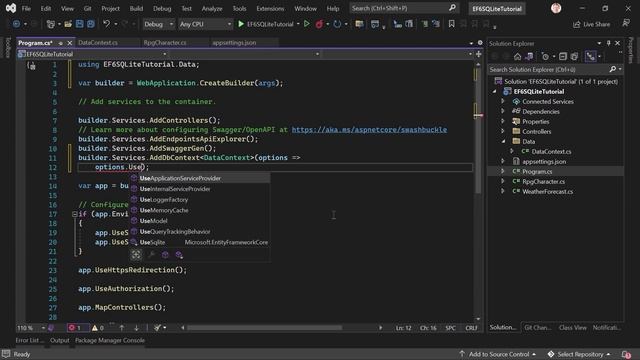Click Start Without Debugging outline play icon
Image resolution: width=640 pixels, height=360 pixels.
[307, 24]
